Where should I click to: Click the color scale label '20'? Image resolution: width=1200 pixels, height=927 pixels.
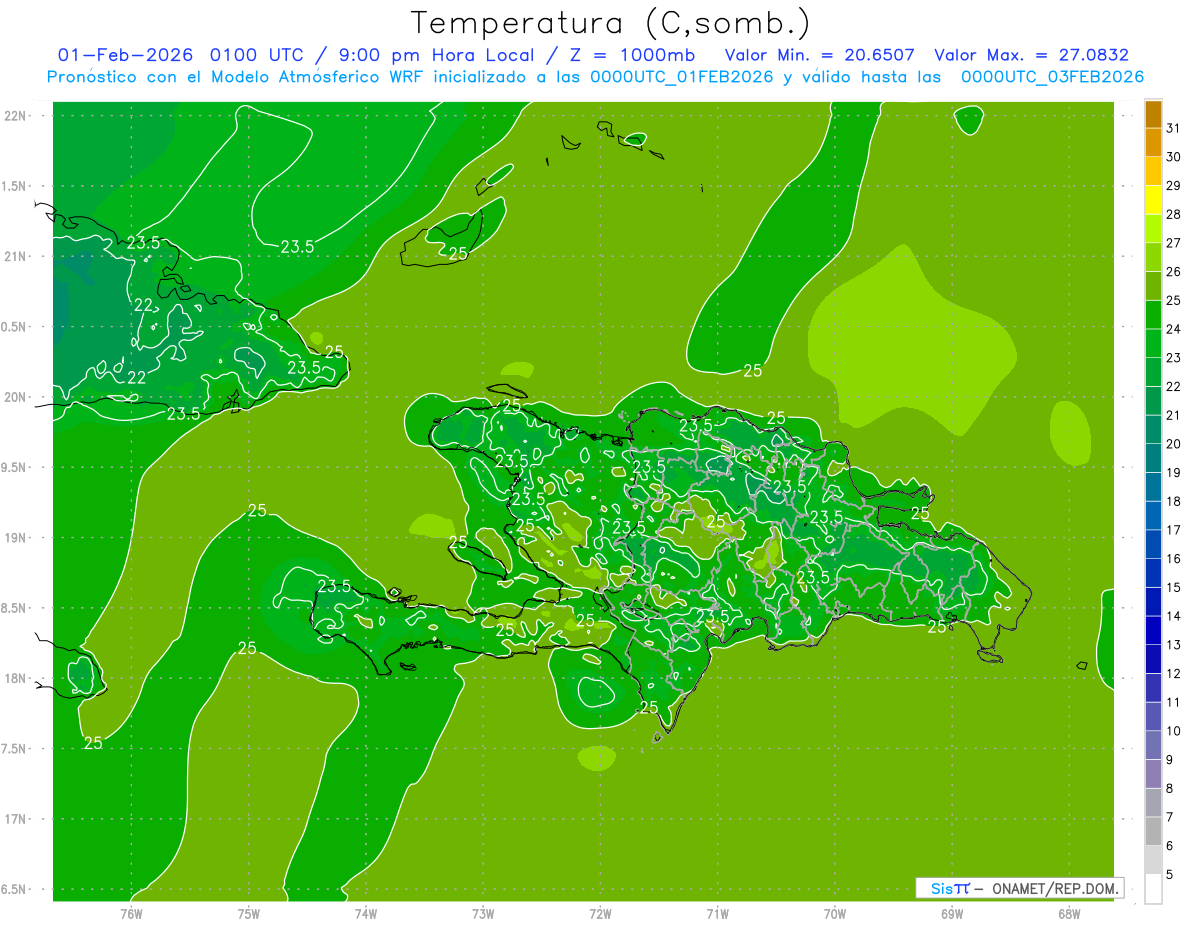pos(1174,444)
